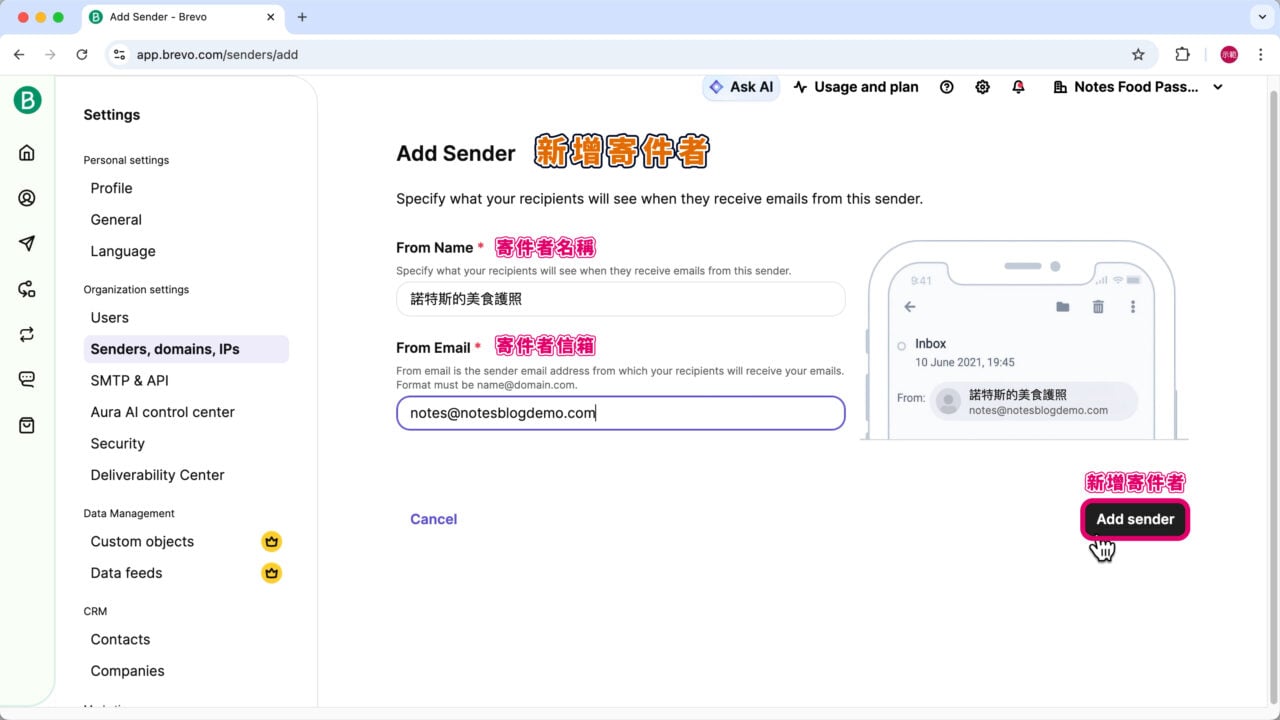
Task: Click the Cancel link
Action: click(433, 519)
